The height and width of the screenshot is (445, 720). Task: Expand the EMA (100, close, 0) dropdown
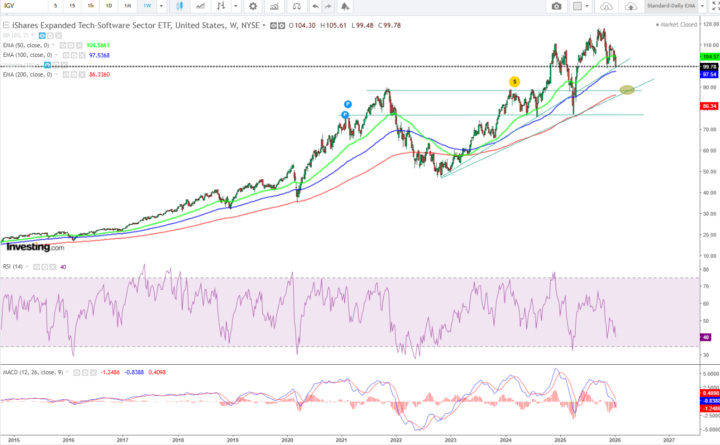(56, 55)
